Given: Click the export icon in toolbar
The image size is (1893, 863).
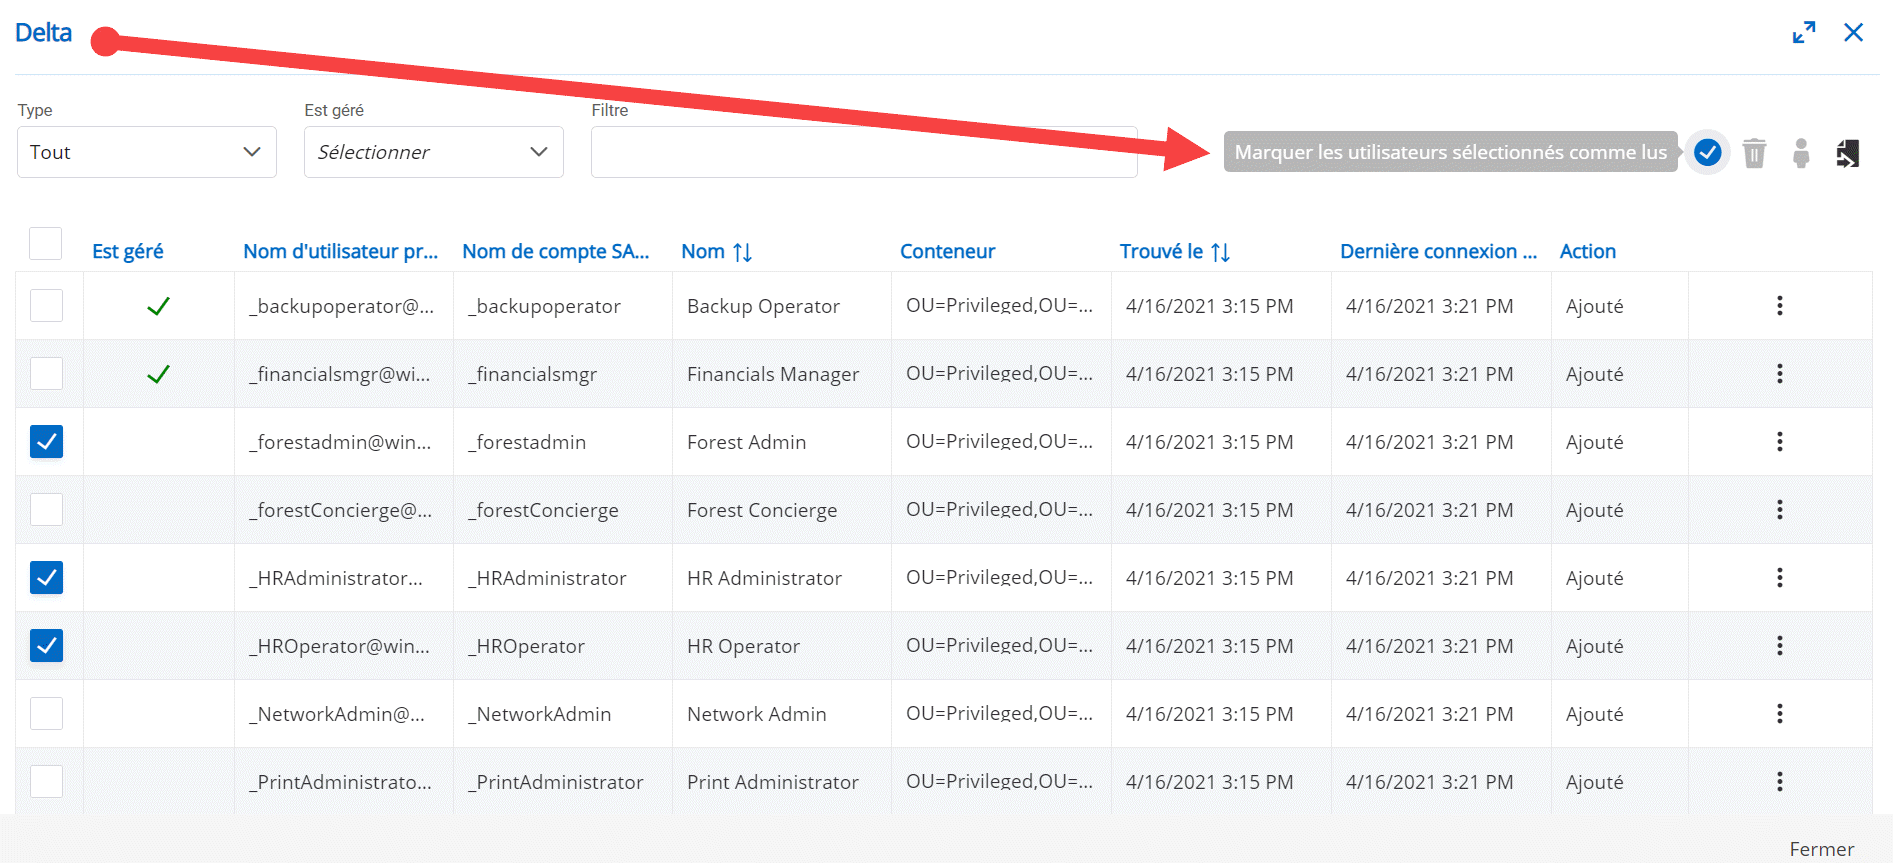Looking at the screenshot, I should [x=1848, y=153].
